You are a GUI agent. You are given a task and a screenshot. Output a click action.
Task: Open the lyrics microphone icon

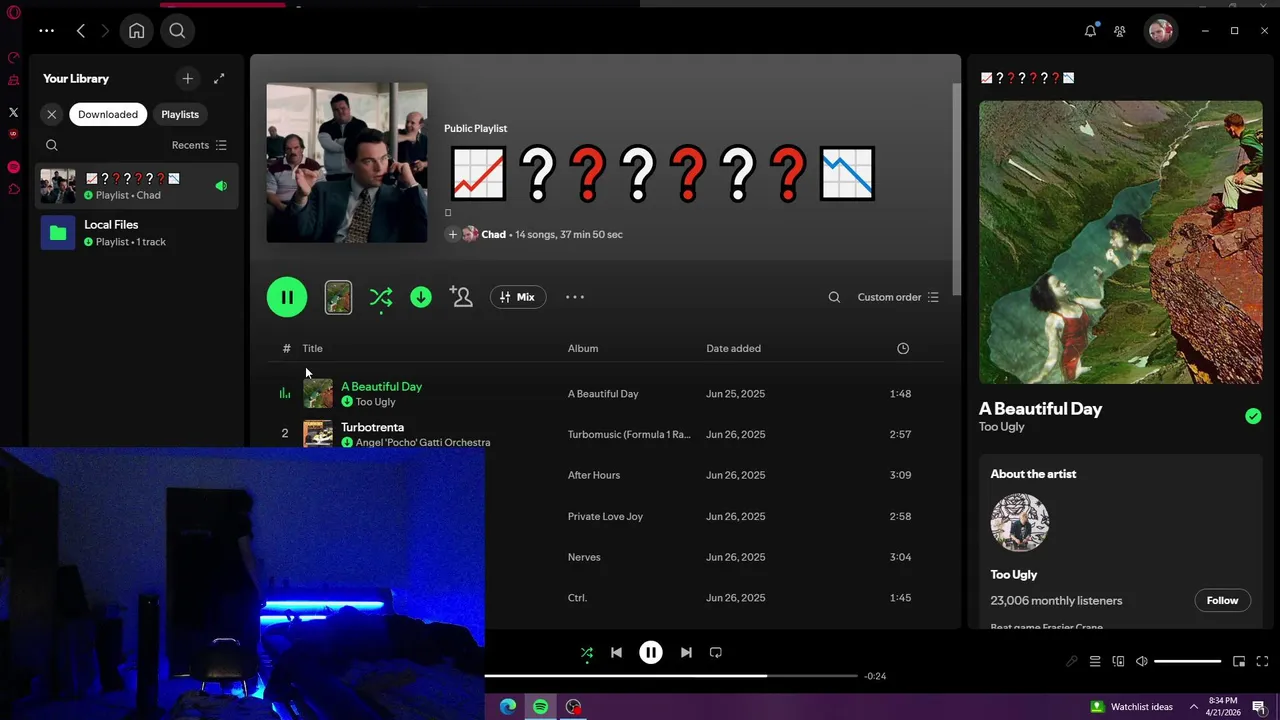[1071, 661]
